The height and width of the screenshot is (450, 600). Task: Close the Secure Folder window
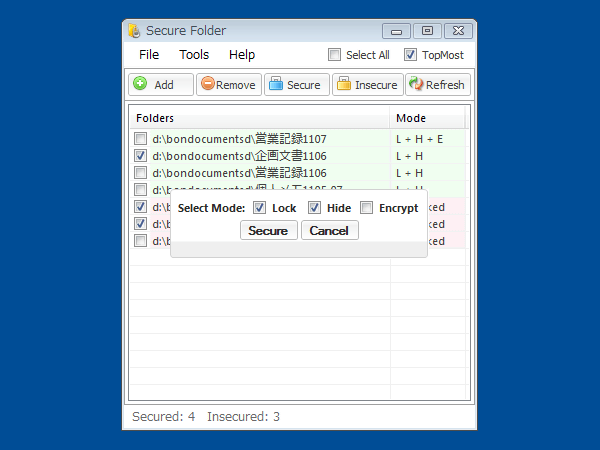point(458,31)
